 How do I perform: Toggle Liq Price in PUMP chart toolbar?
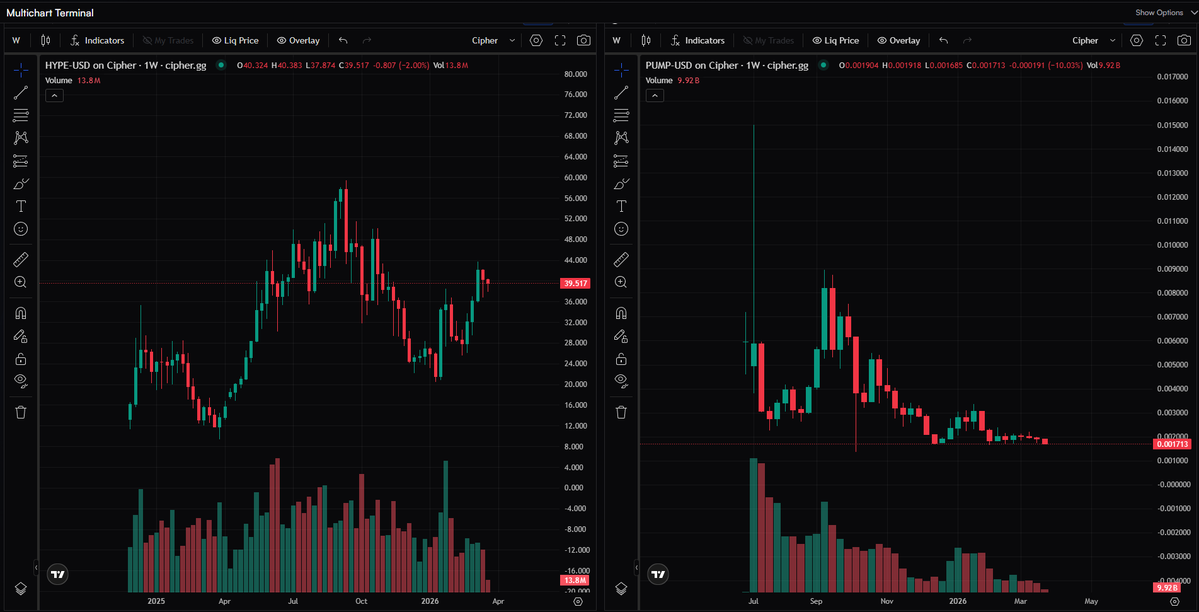(x=836, y=41)
